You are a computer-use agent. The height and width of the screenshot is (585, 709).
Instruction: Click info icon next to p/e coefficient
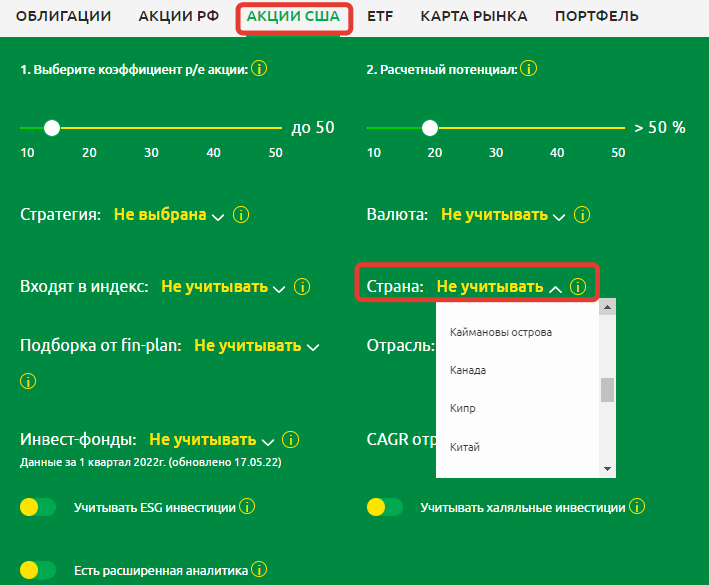click(x=260, y=69)
